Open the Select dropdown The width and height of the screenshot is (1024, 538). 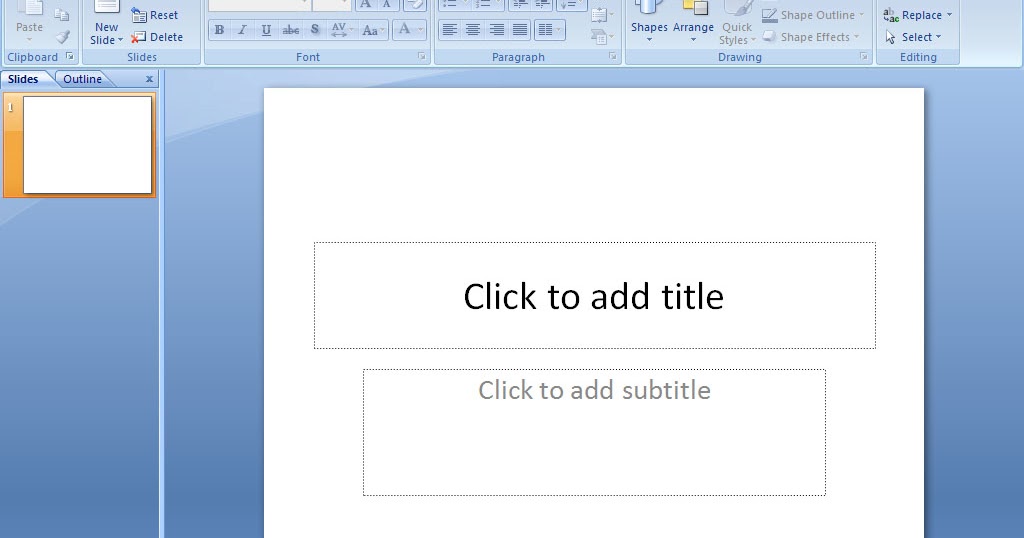pos(913,37)
